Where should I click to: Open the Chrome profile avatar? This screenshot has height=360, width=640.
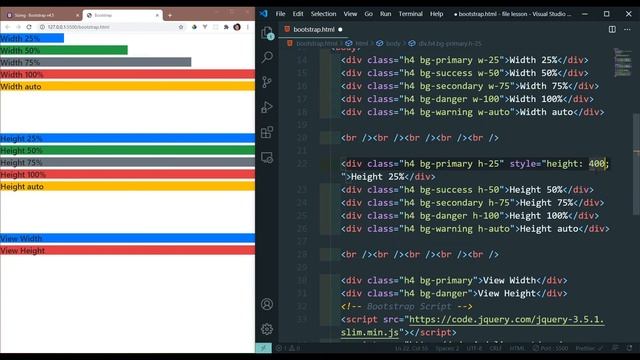pos(237,27)
